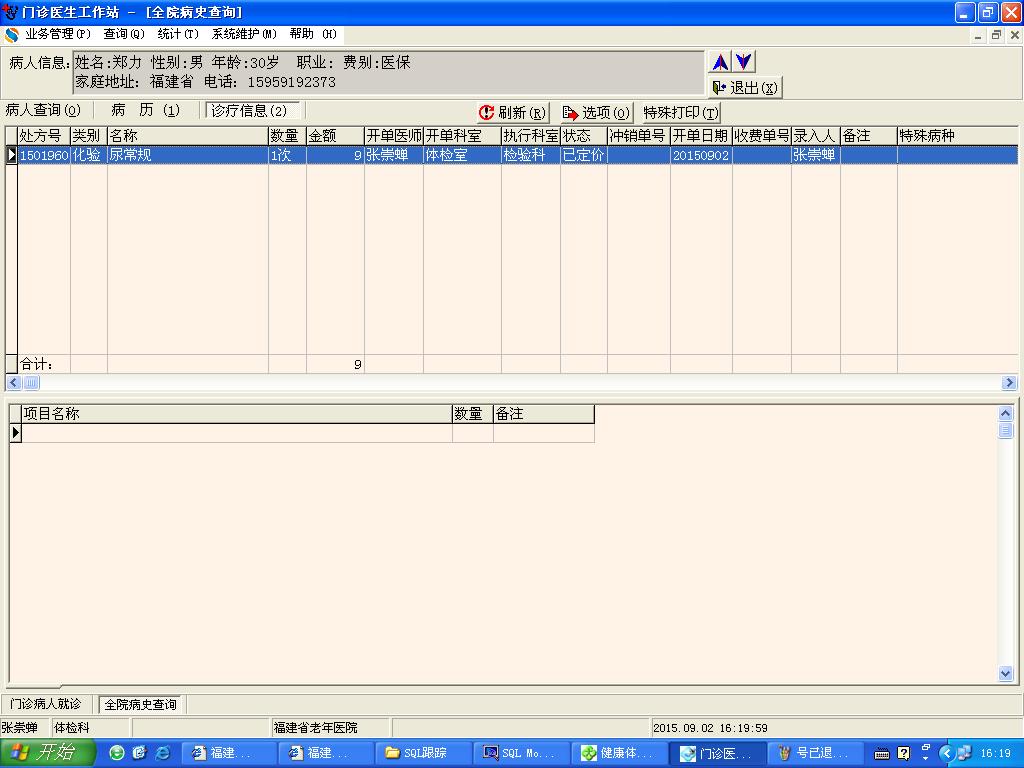
Task: Sort by the 类别 column header
Action: point(88,136)
